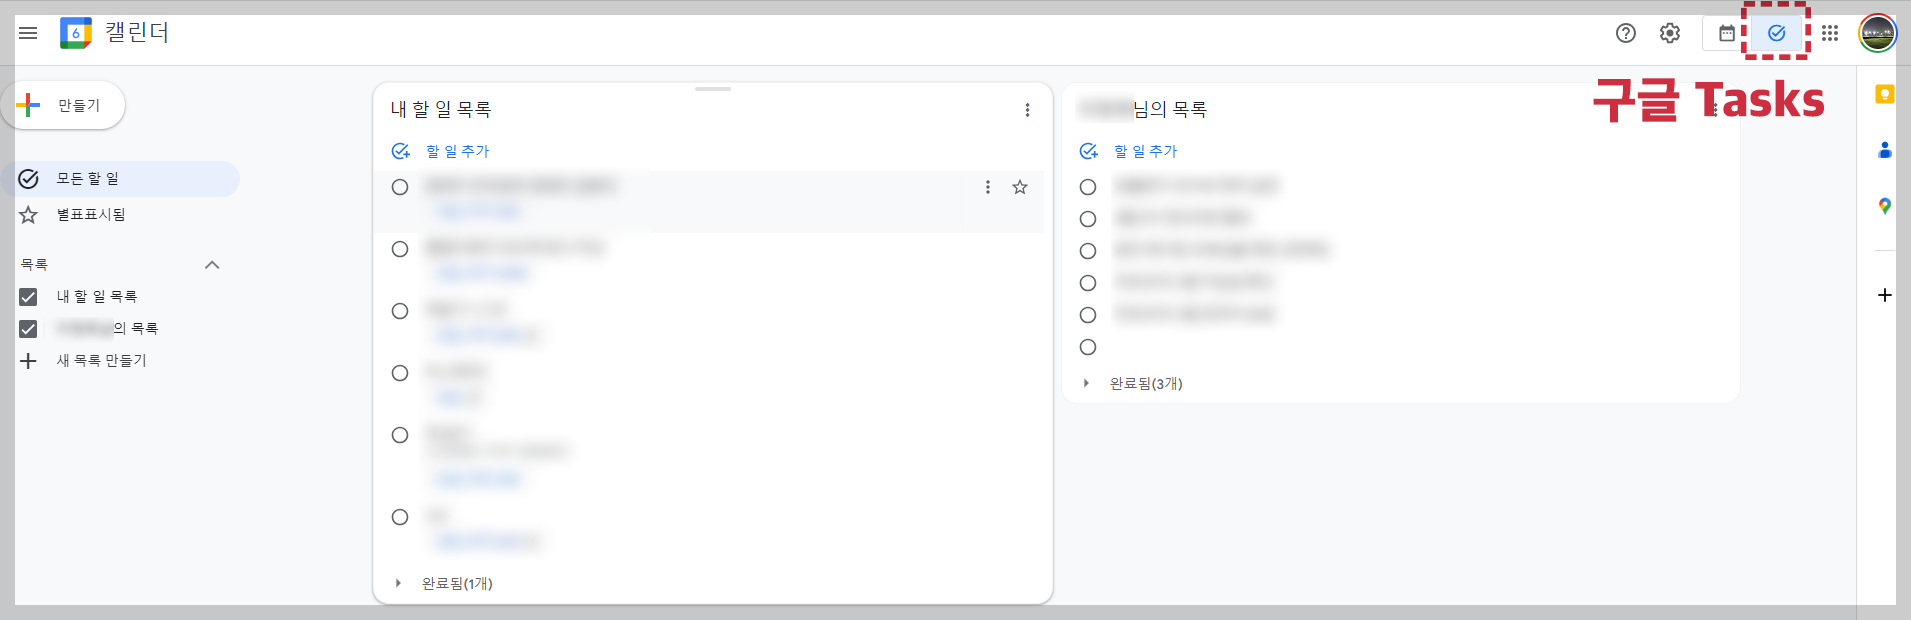The height and width of the screenshot is (620, 1911).
Task: Complete the third task in 님의 목록
Action: 1088,251
